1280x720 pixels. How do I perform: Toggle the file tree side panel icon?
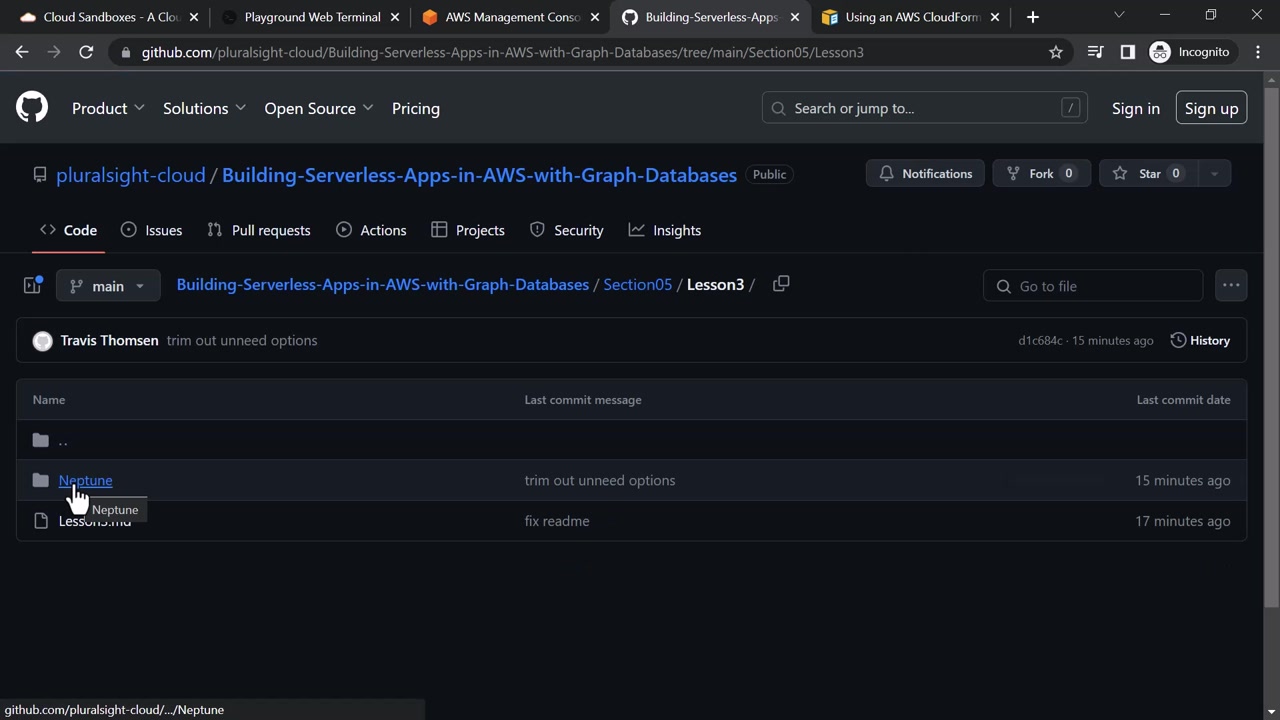(x=33, y=286)
